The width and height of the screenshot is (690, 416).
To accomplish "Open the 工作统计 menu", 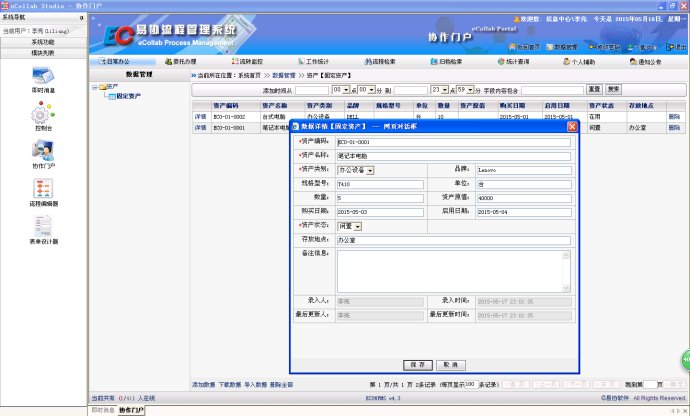I will [313, 62].
